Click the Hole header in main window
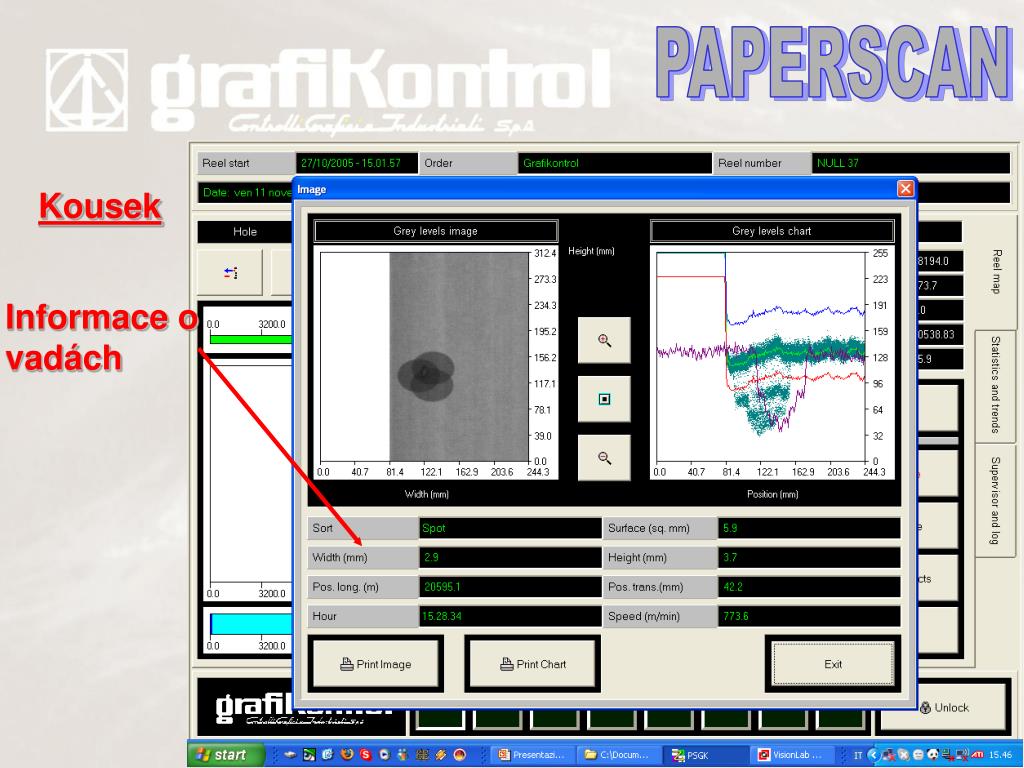Image resolution: width=1024 pixels, height=768 pixels. pyautogui.click(x=245, y=232)
